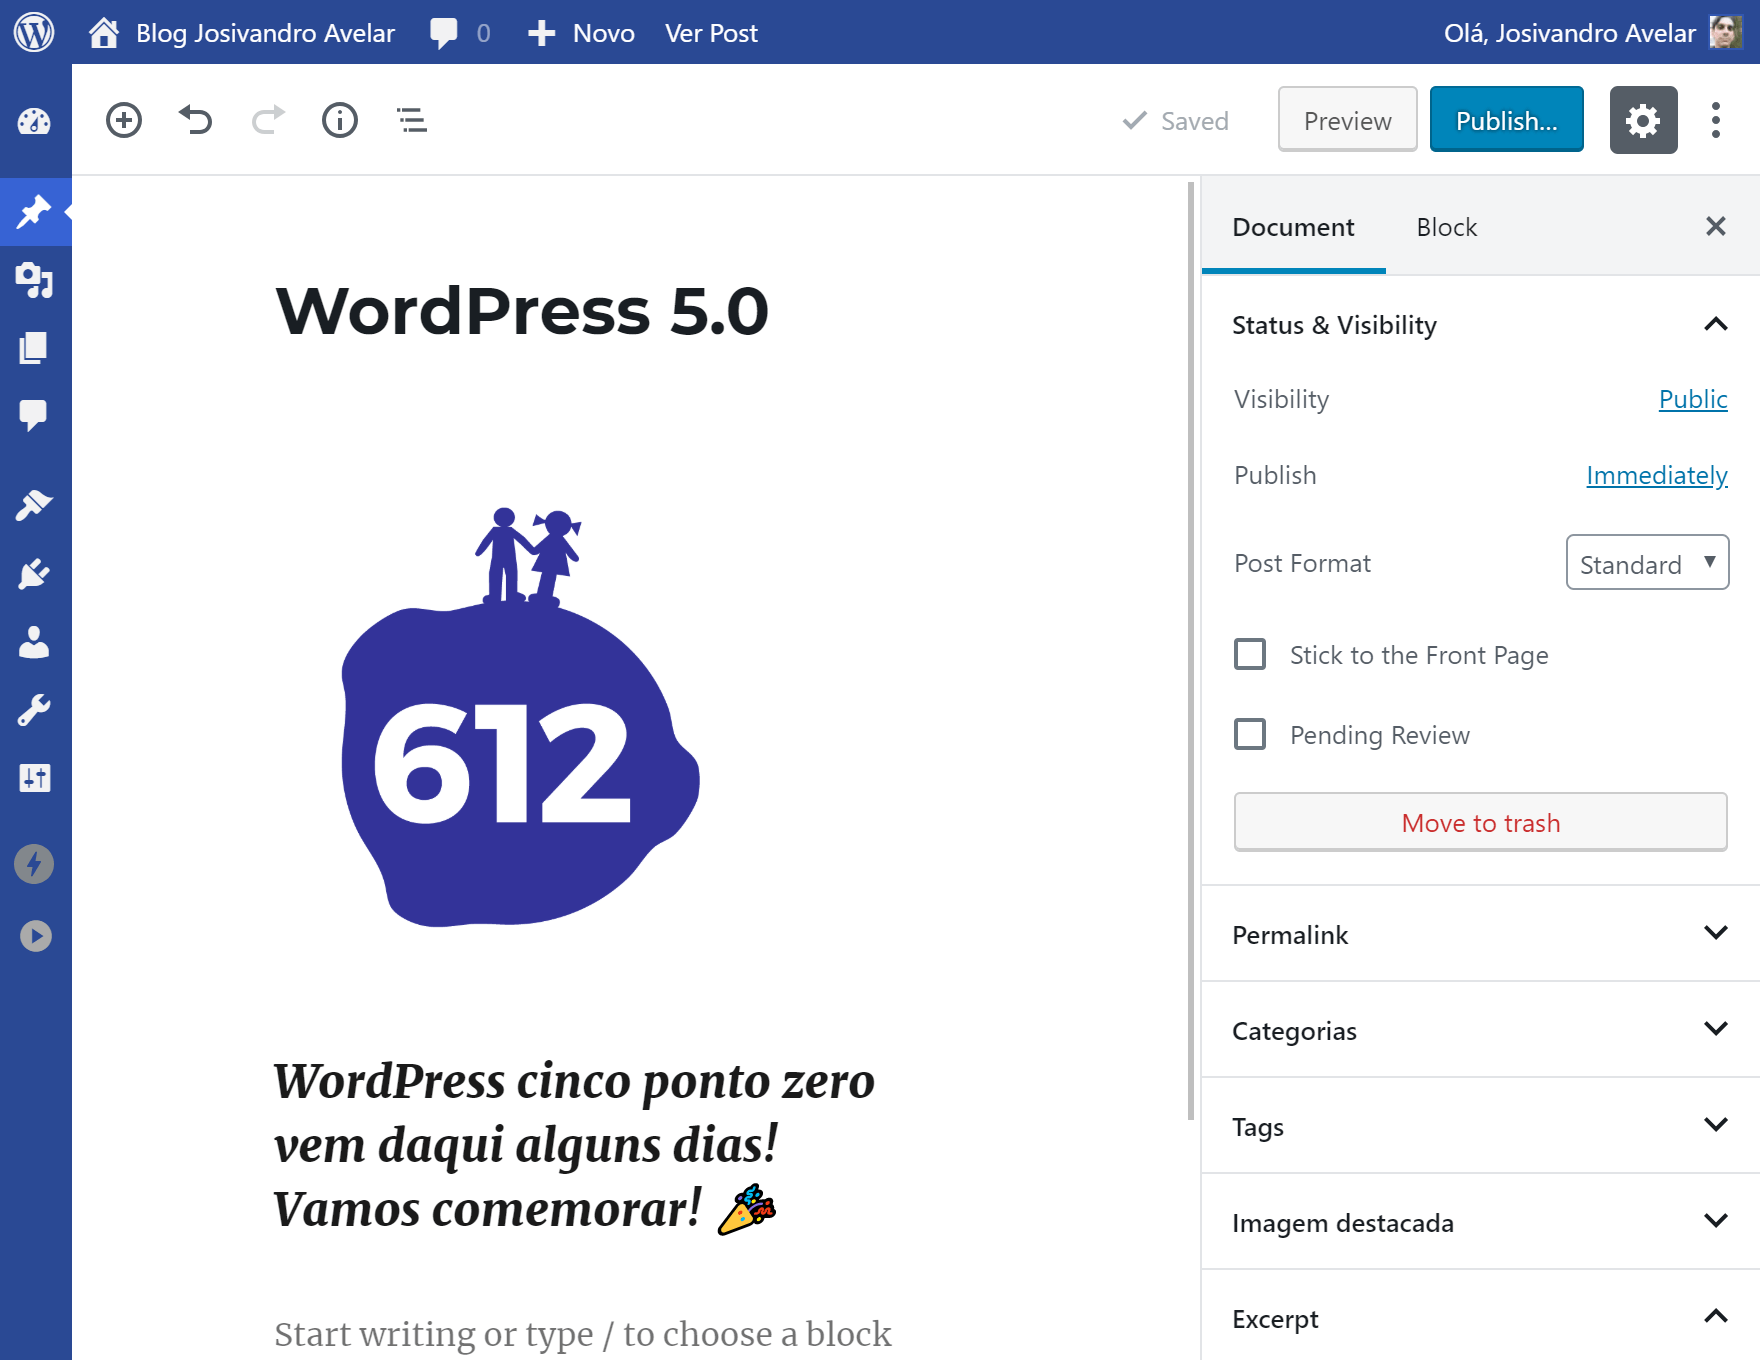This screenshot has width=1760, height=1360.
Task: Click Move to trash button
Action: coord(1480,822)
